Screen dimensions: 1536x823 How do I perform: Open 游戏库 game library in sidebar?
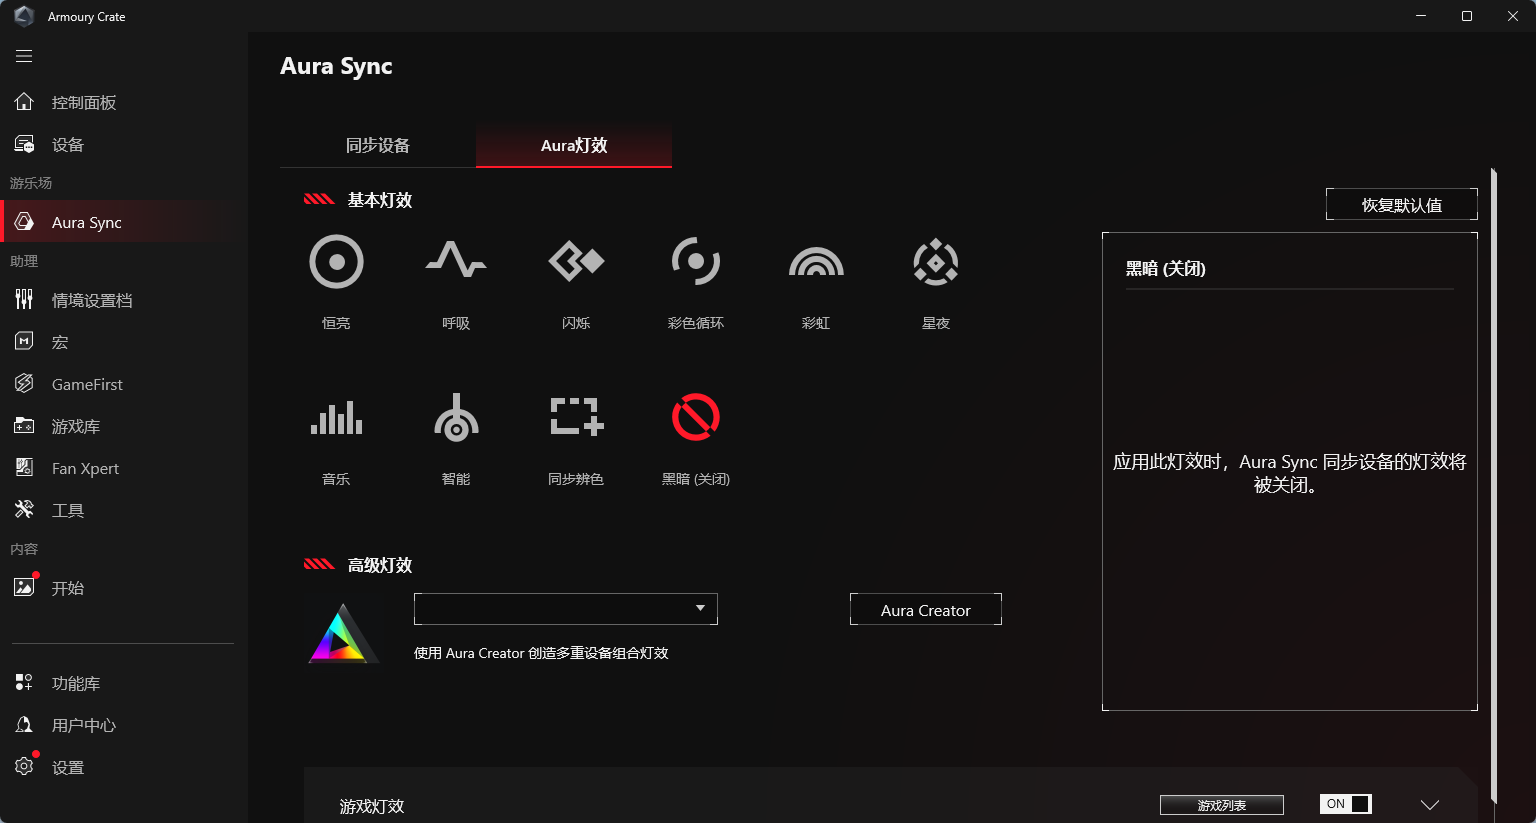(124, 426)
